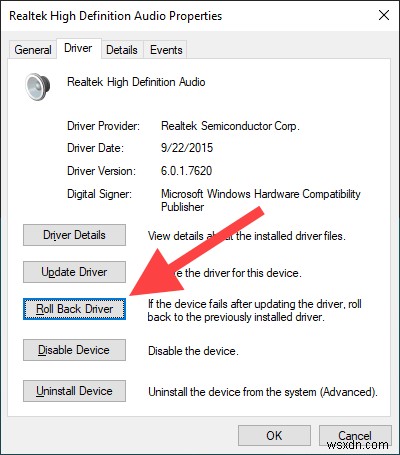Select the driver date 9/22/2015
Image resolution: width=400 pixels, height=455 pixels.
tap(187, 148)
